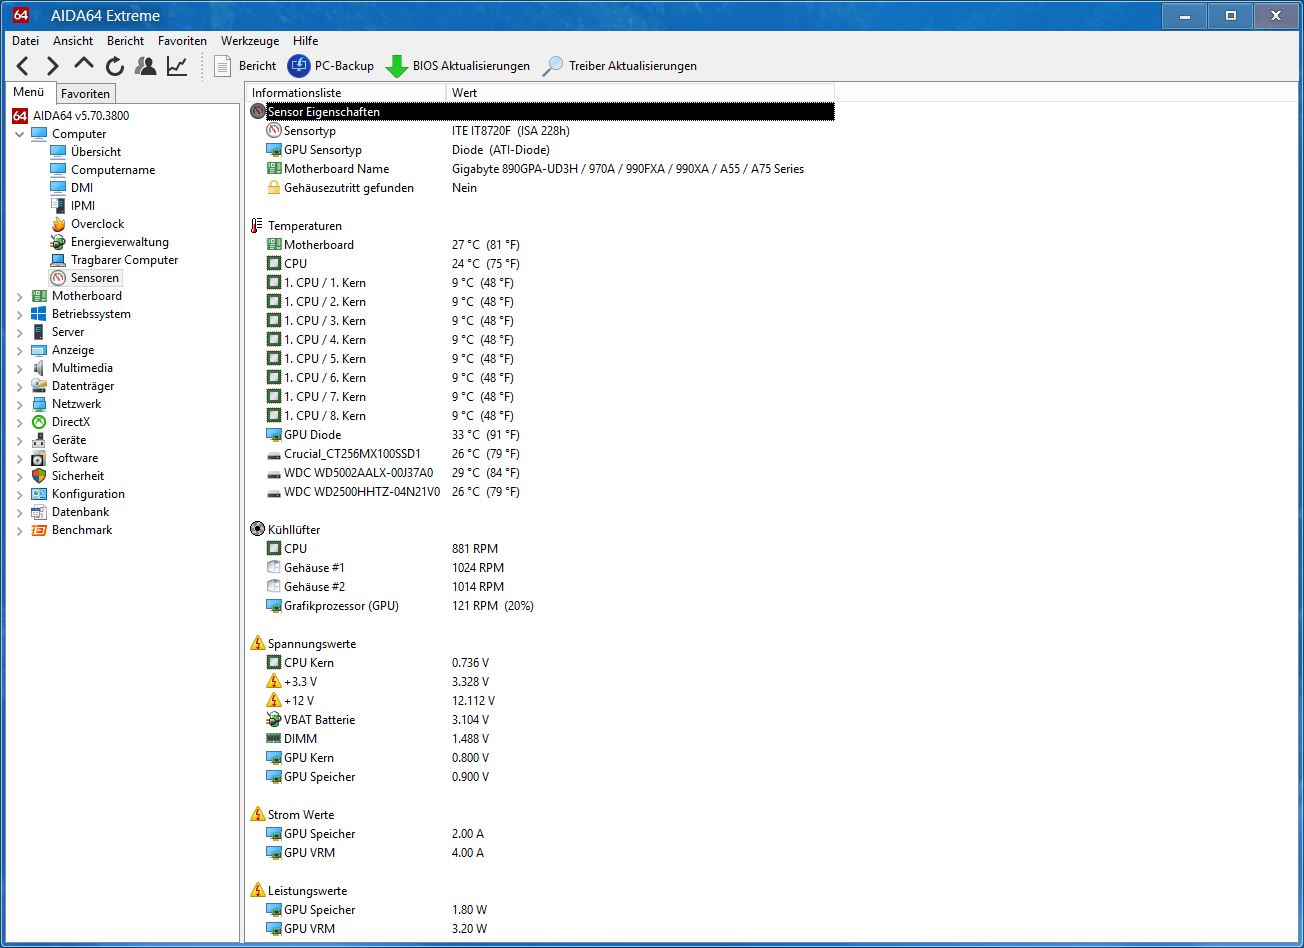Screen dimensions: 1304x948
Task: Open the user manager toolbar icon
Action: [146, 66]
